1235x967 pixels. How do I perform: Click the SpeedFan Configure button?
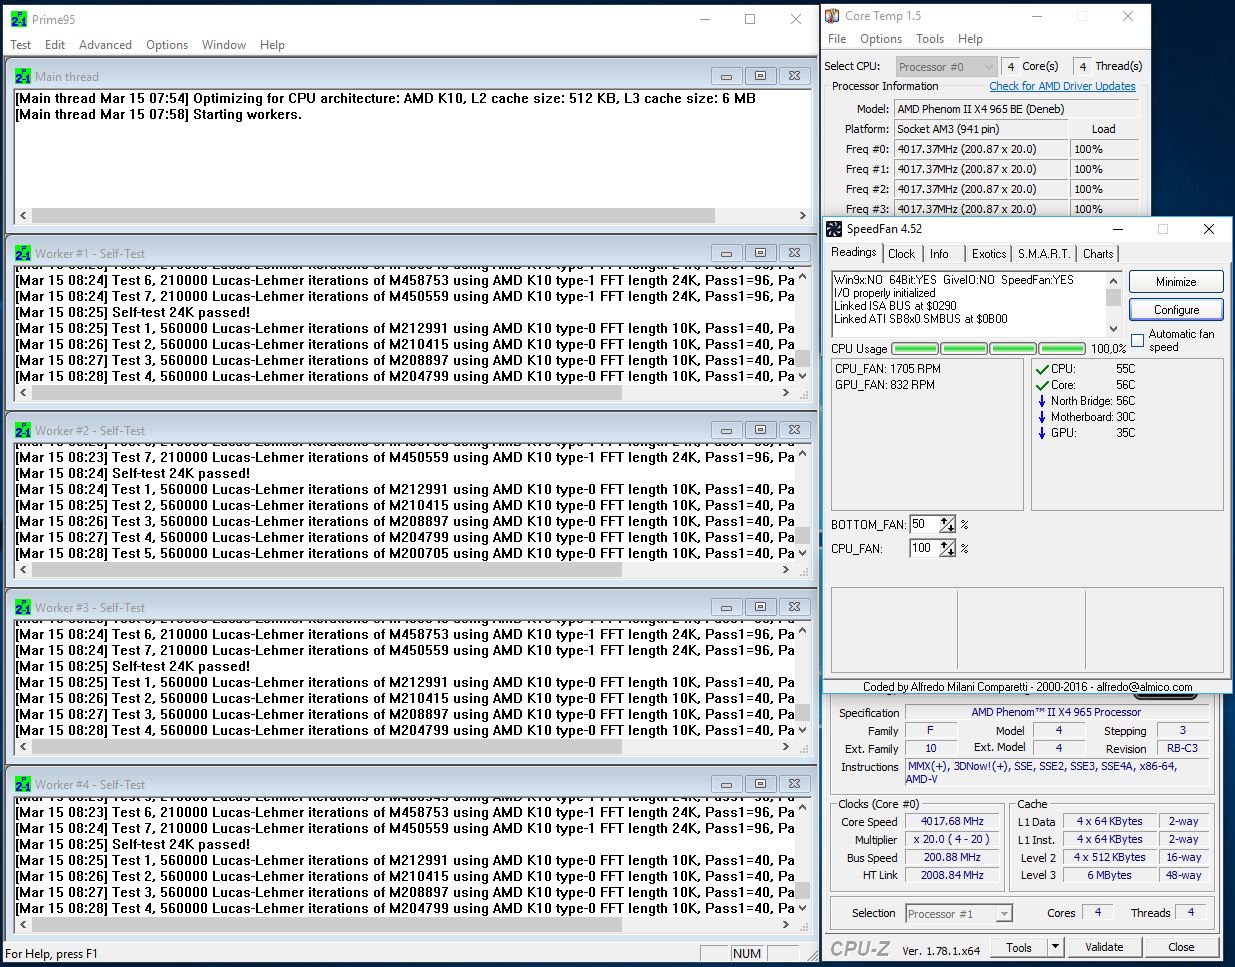(1176, 310)
